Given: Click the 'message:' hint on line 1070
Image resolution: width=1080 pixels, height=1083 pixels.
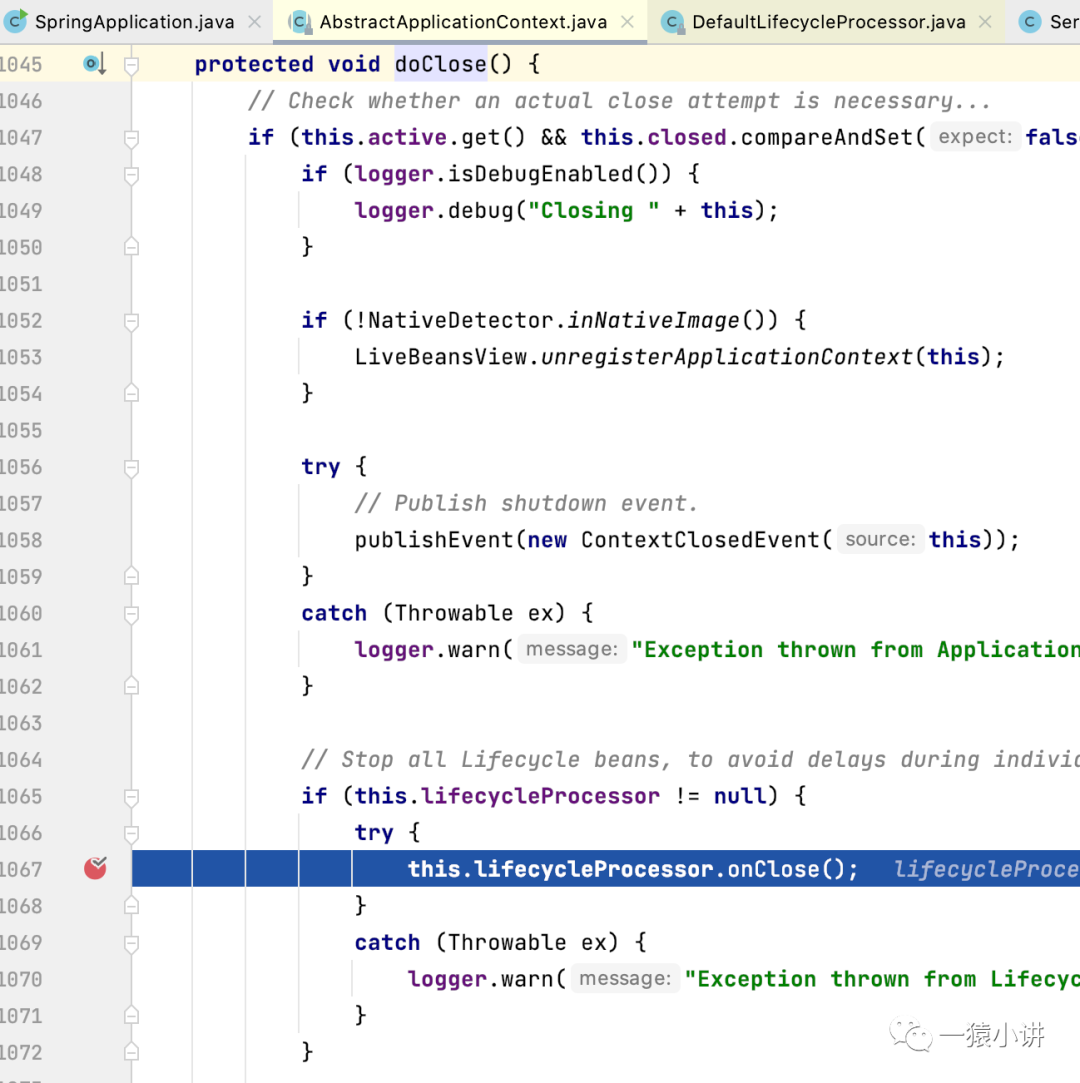Looking at the screenshot, I should point(625,979).
